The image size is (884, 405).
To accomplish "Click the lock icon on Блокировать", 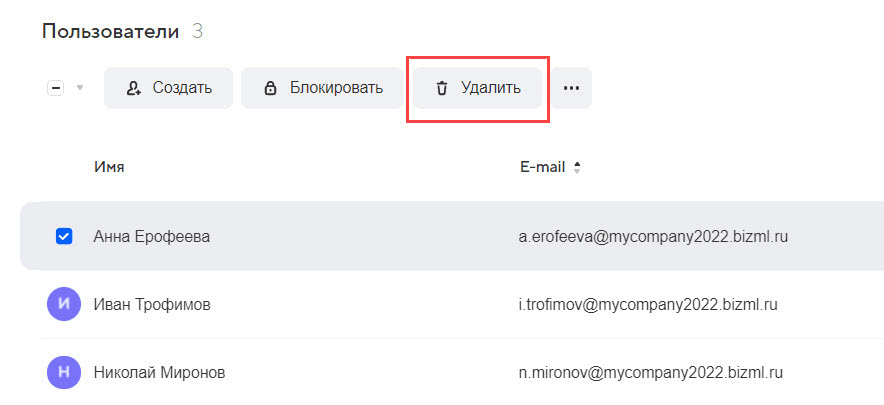I will tap(270, 88).
